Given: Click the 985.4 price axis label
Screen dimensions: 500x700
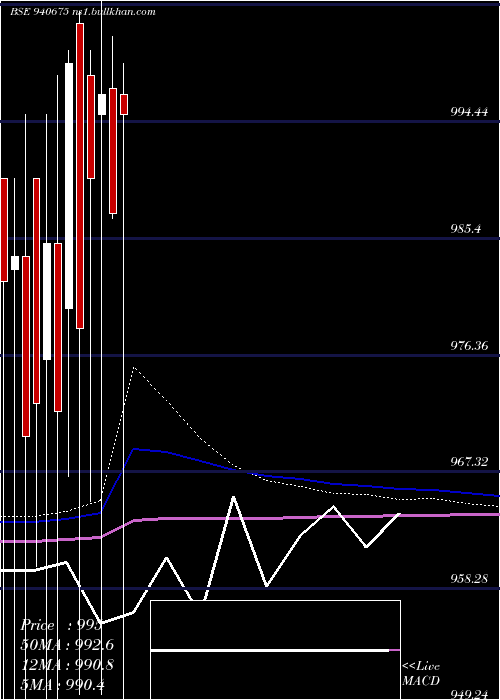Looking at the screenshot, I should point(465,229).
